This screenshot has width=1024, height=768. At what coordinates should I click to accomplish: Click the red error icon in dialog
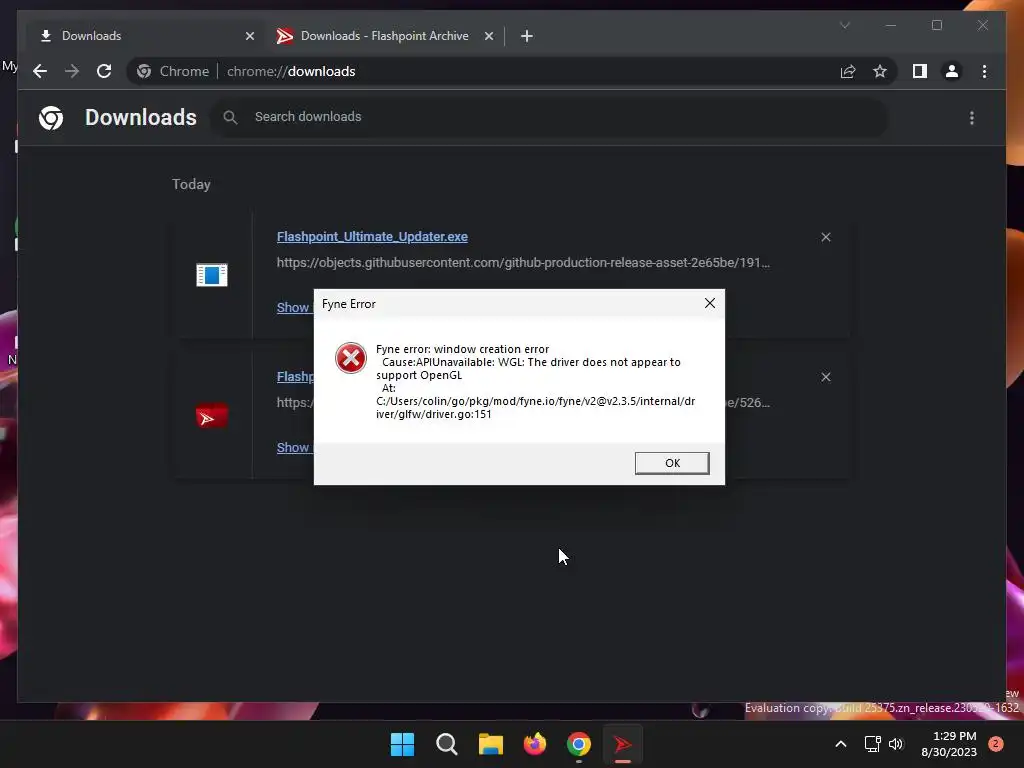351,358
